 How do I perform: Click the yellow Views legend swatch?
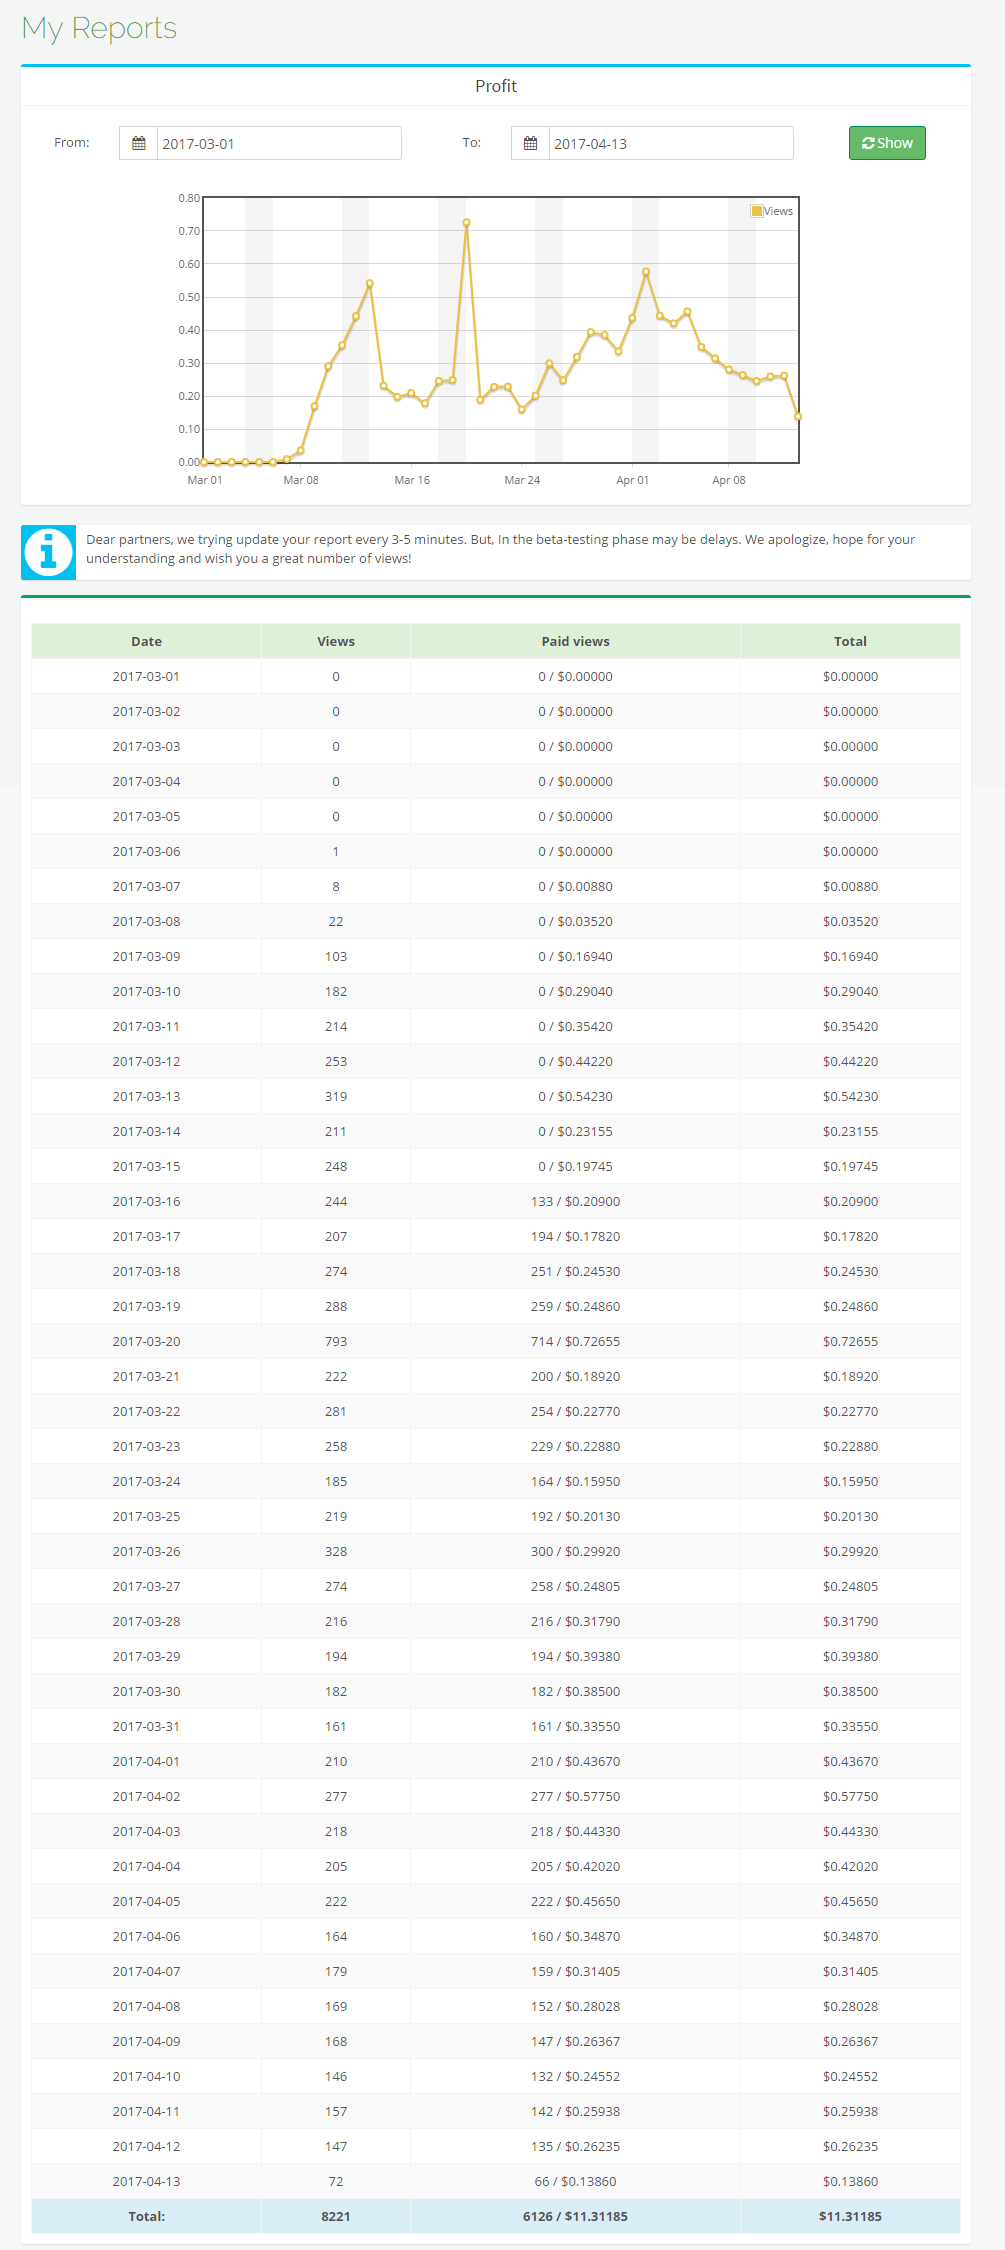pyautogui.click(x=757, y=211)
